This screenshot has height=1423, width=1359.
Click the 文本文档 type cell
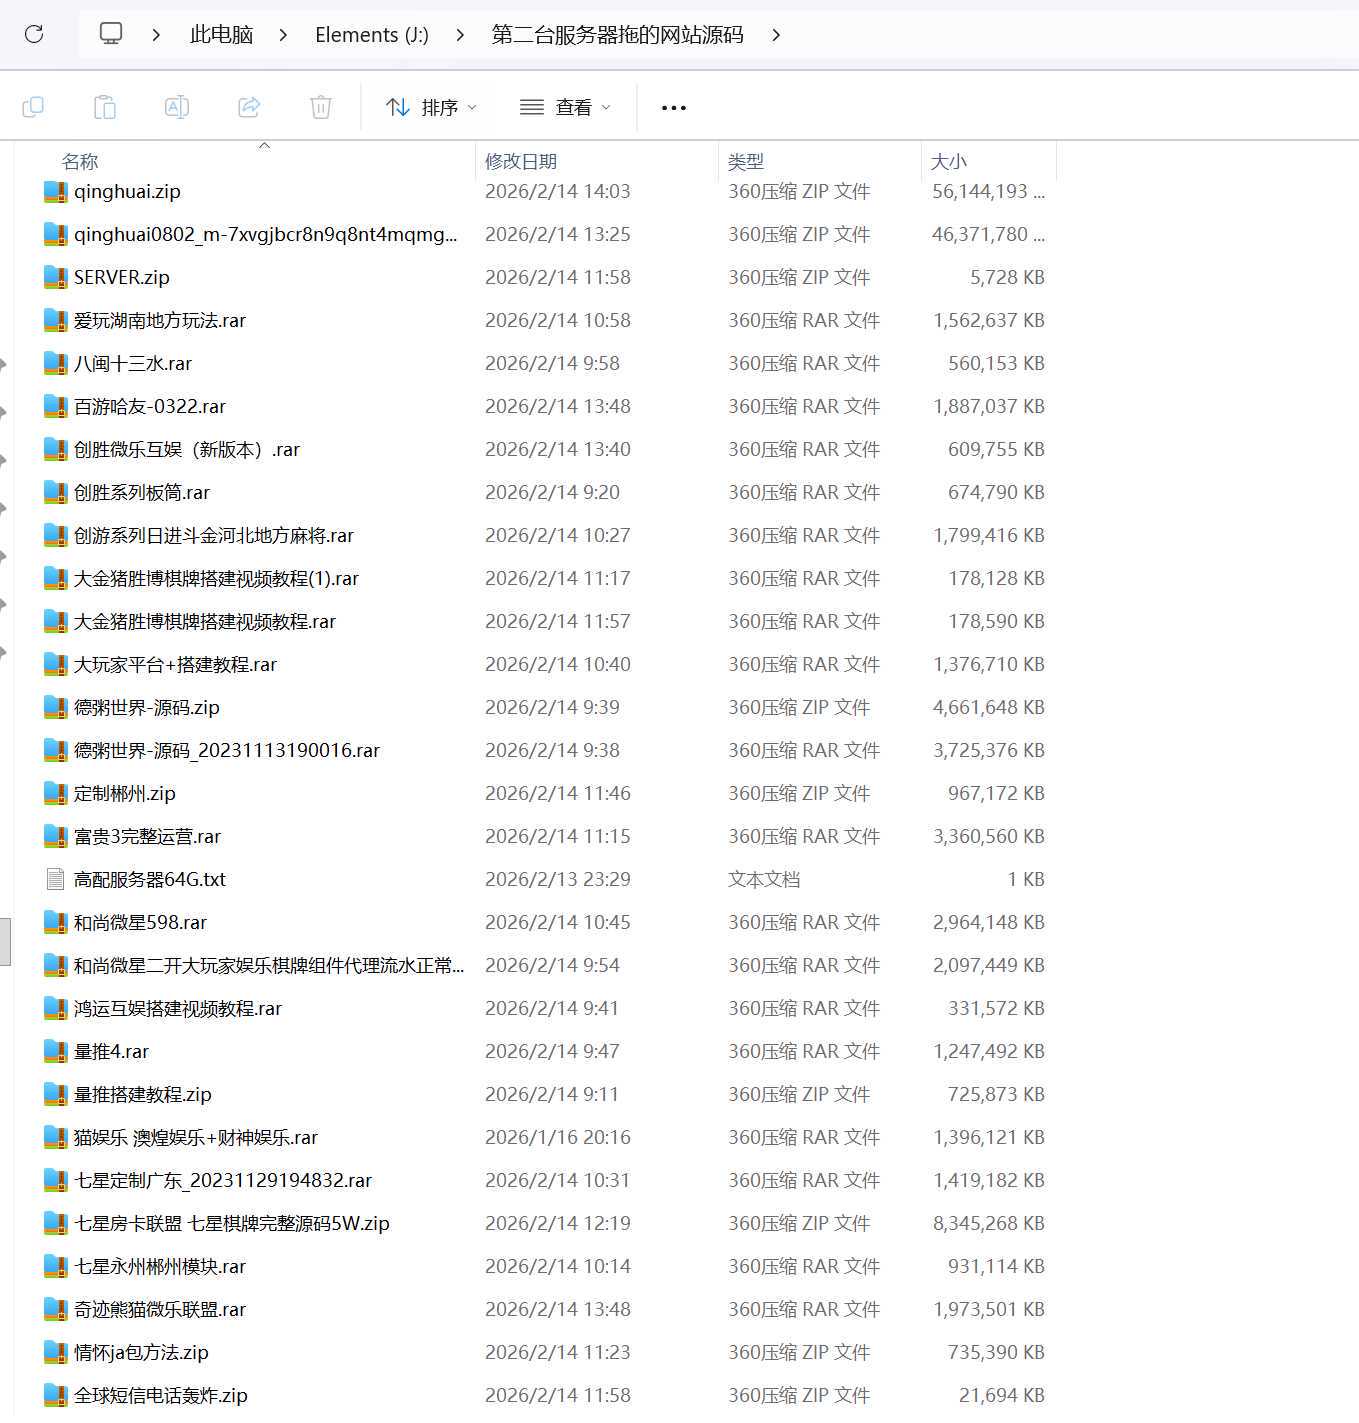point(764,880)
